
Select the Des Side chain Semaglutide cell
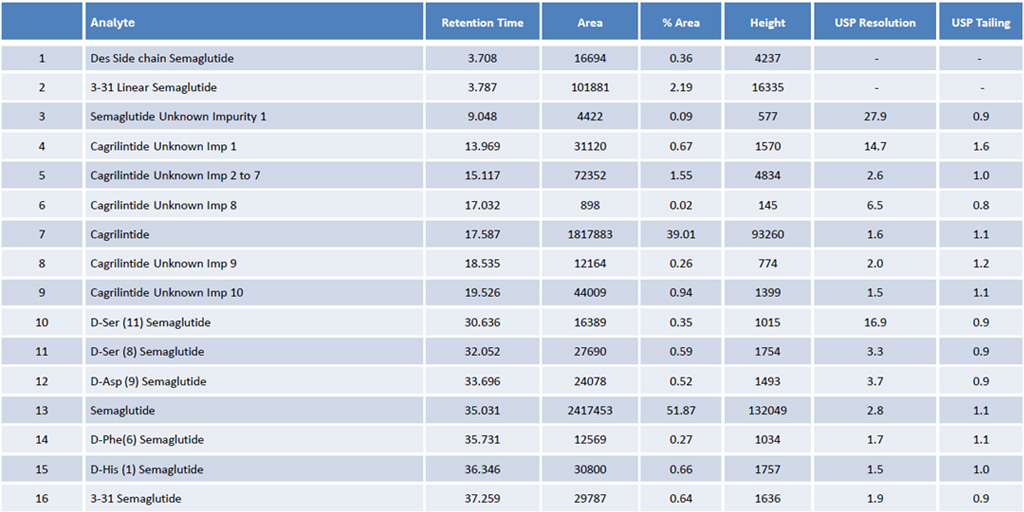click(x=161, y=58)
